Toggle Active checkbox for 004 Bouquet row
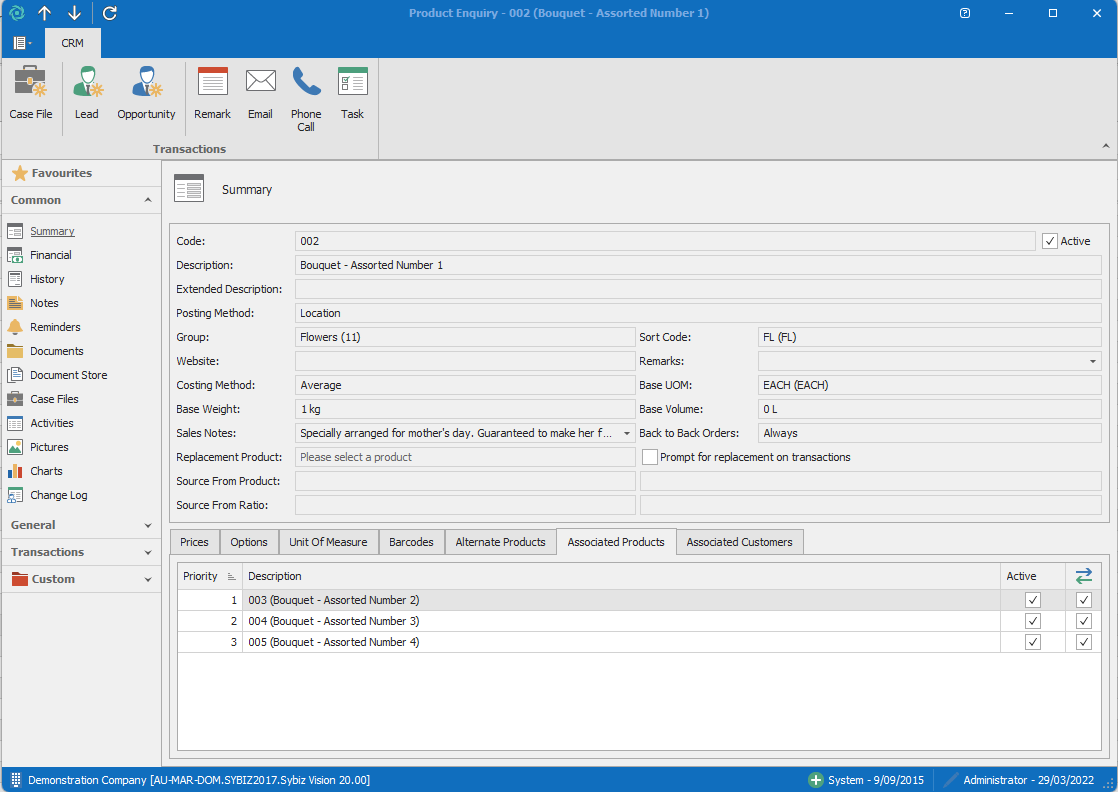This screenshot has height=792, width=1118. (1033, 621)
